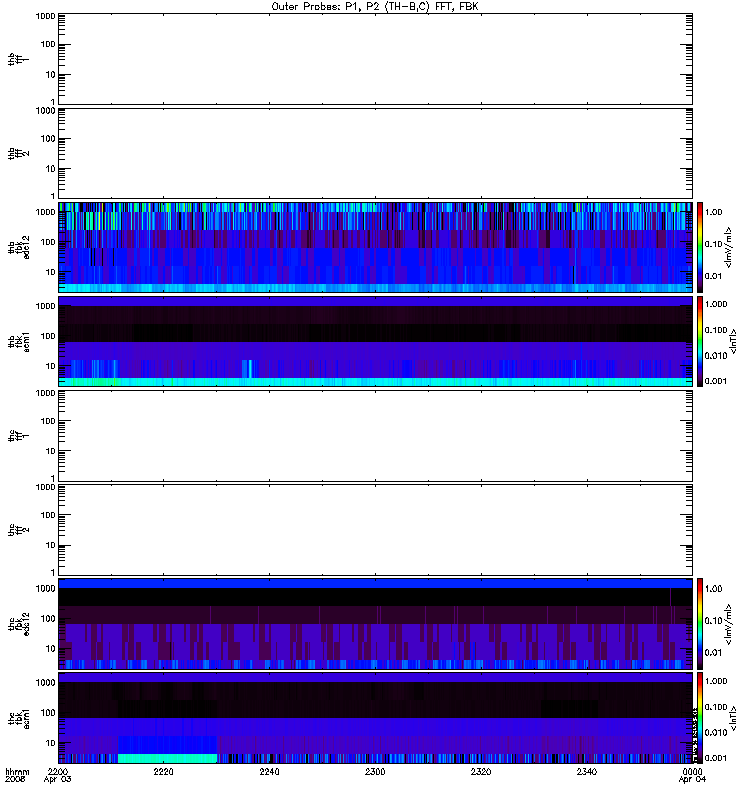Click the thb fbk edc12 spectrogram panel
Image resolution: width=750 pixels, height=800 pixels.
(x=376, y=247)
